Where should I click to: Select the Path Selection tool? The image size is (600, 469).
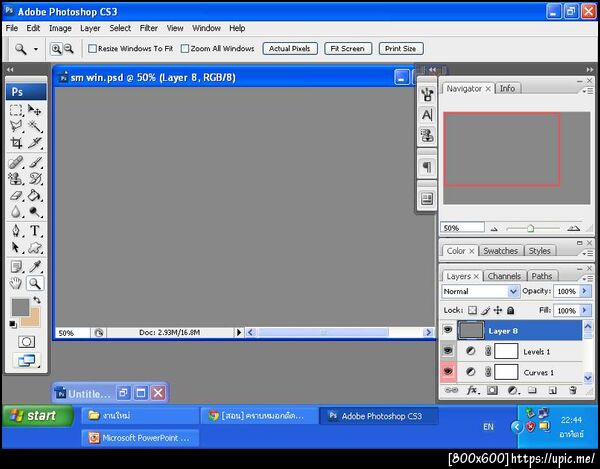coord(16,248)
